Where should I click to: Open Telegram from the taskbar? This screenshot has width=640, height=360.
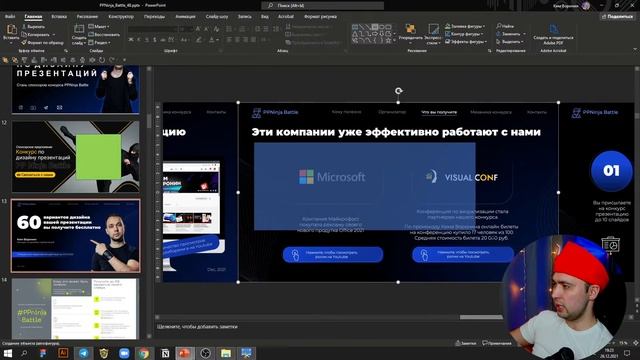(x=84, y=353)
